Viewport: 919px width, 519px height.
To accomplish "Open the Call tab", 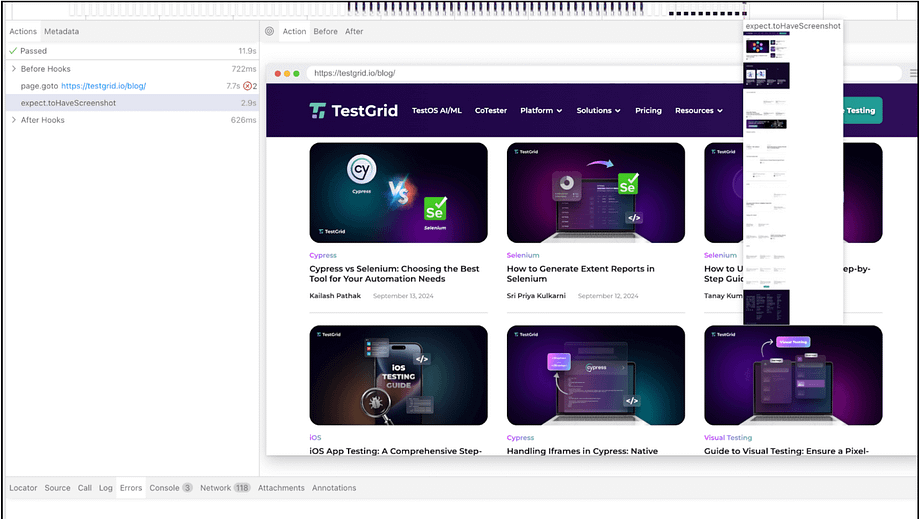I will (85, 487).
